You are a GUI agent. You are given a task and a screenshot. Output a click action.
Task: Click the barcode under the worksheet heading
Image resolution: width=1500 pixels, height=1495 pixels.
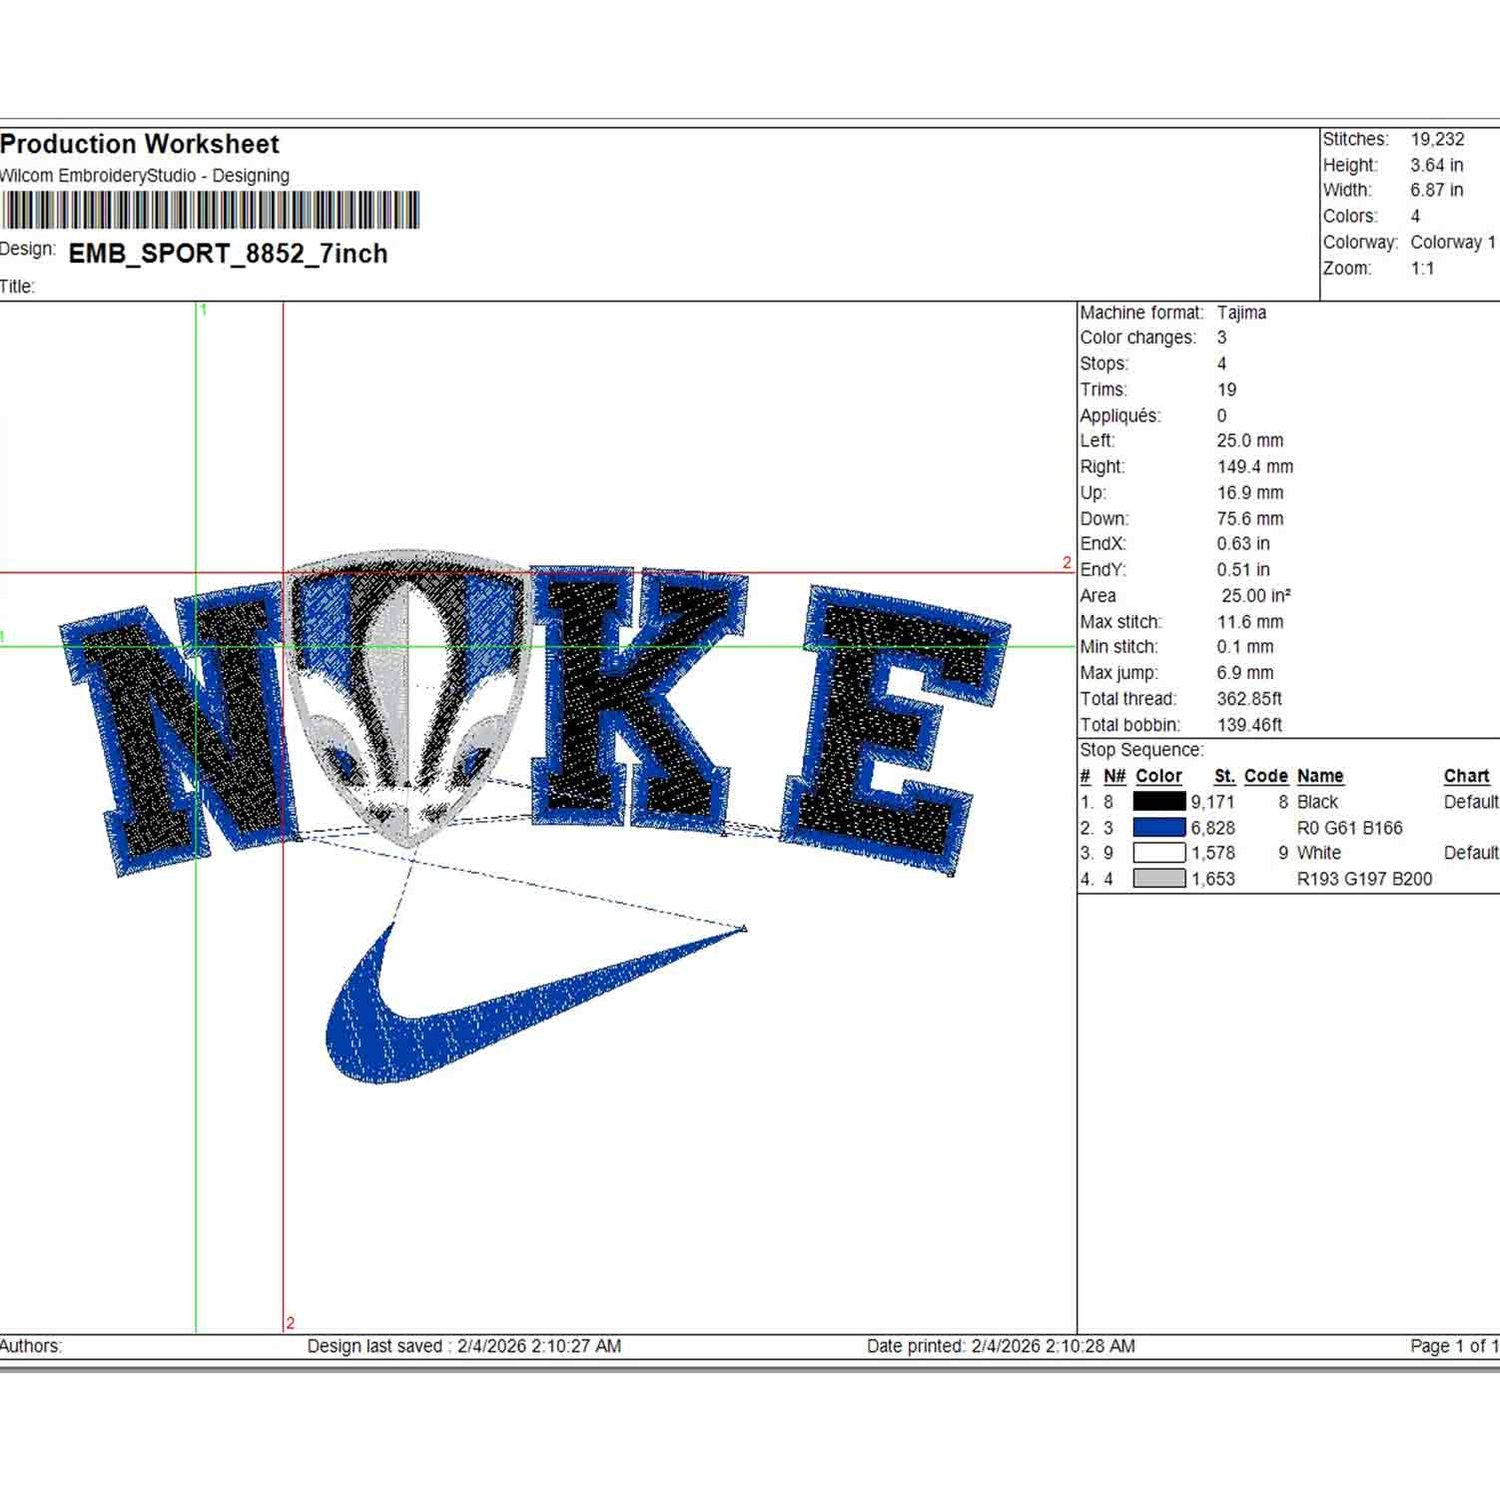pyautogui.click(x=210, y=211)
